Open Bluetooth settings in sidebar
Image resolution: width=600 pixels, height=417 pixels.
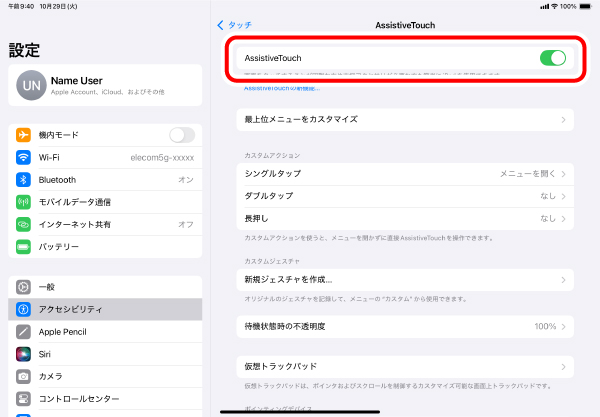[x=105, y=180]
